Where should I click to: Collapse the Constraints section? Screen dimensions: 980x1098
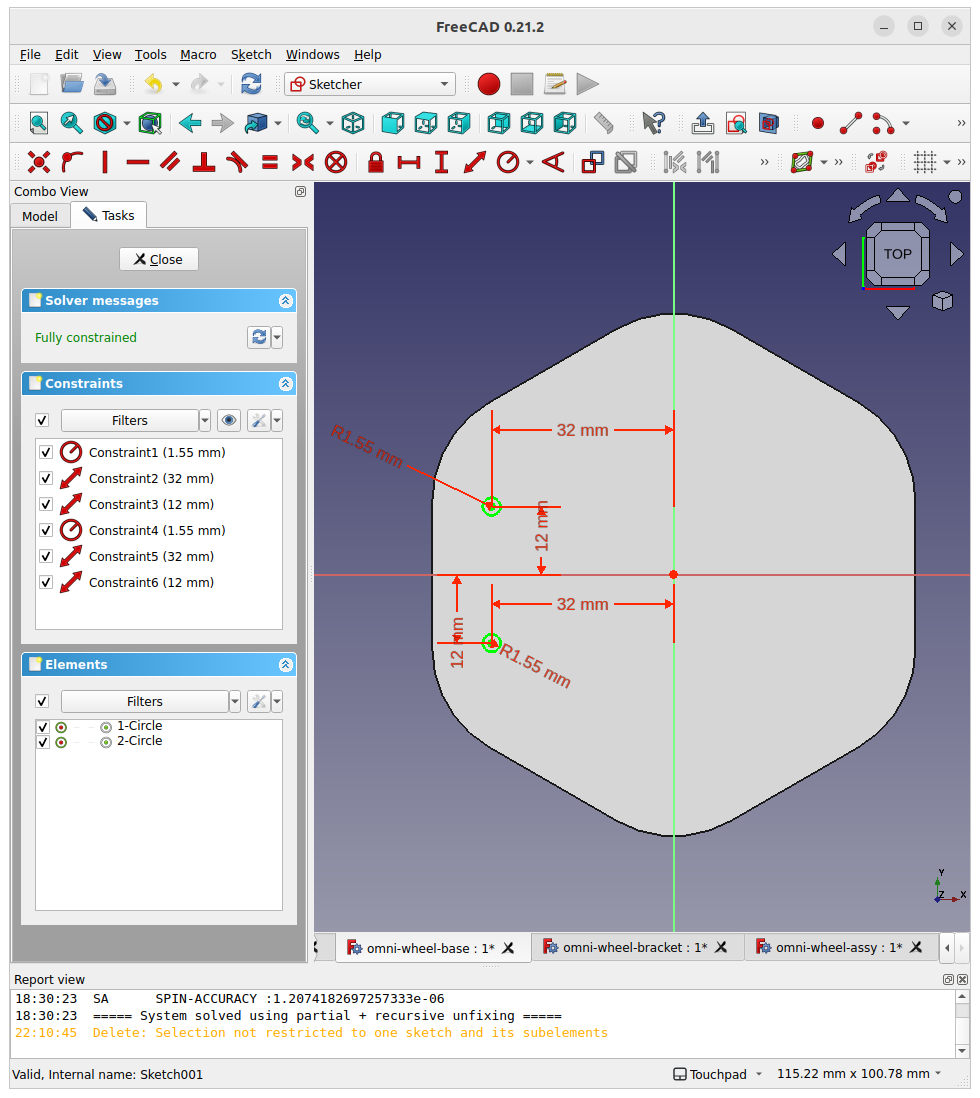point(285,383)
